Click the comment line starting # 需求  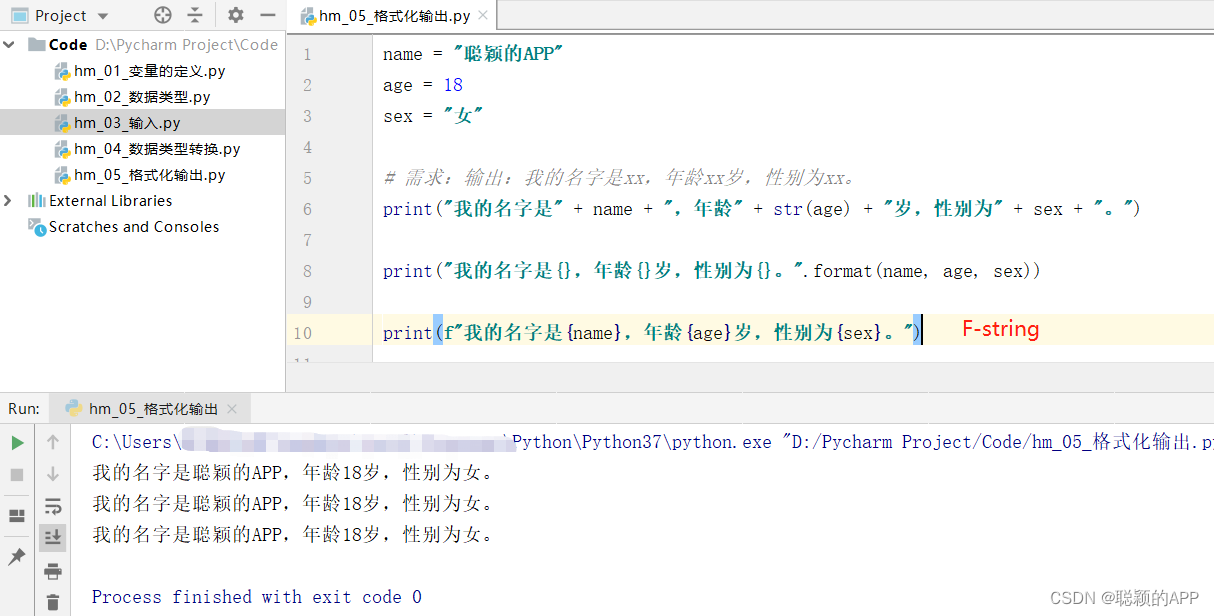619,178
